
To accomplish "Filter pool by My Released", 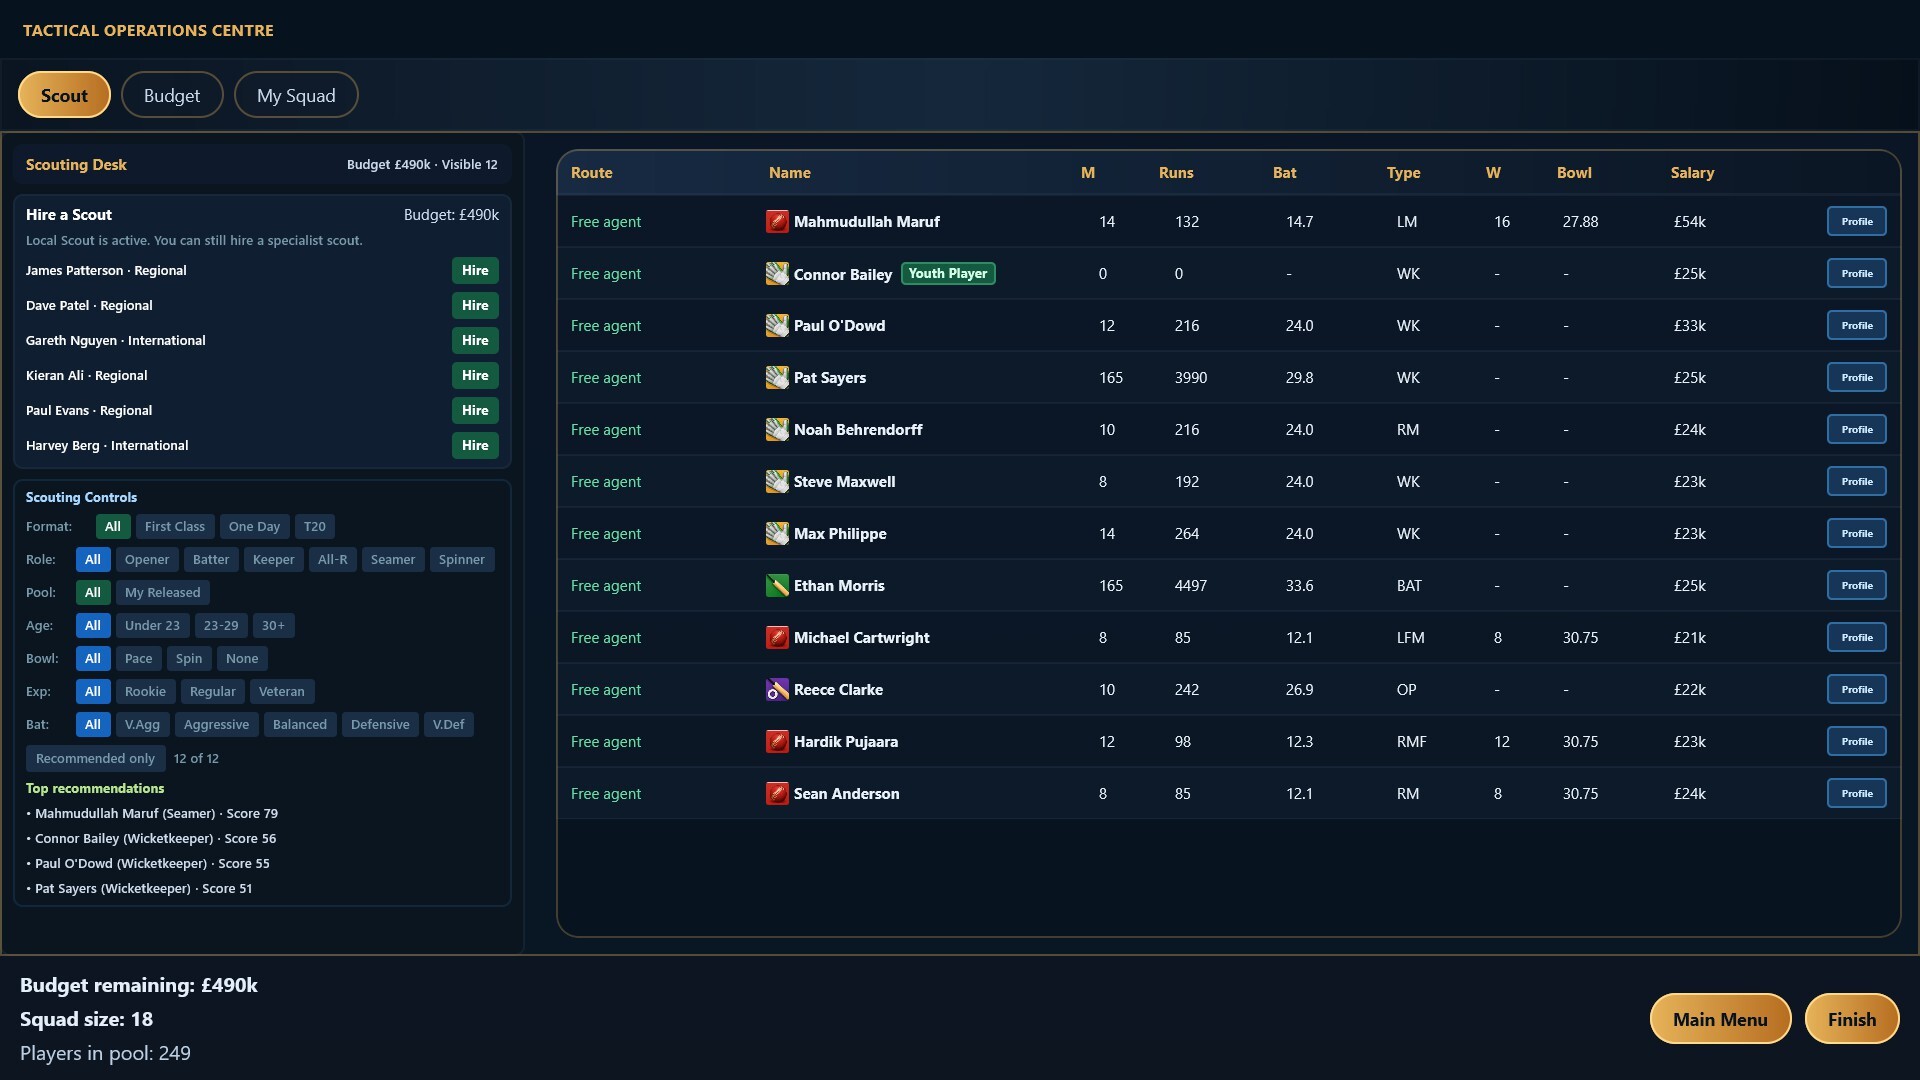I will pyautogui.click(x=163, y=593).
